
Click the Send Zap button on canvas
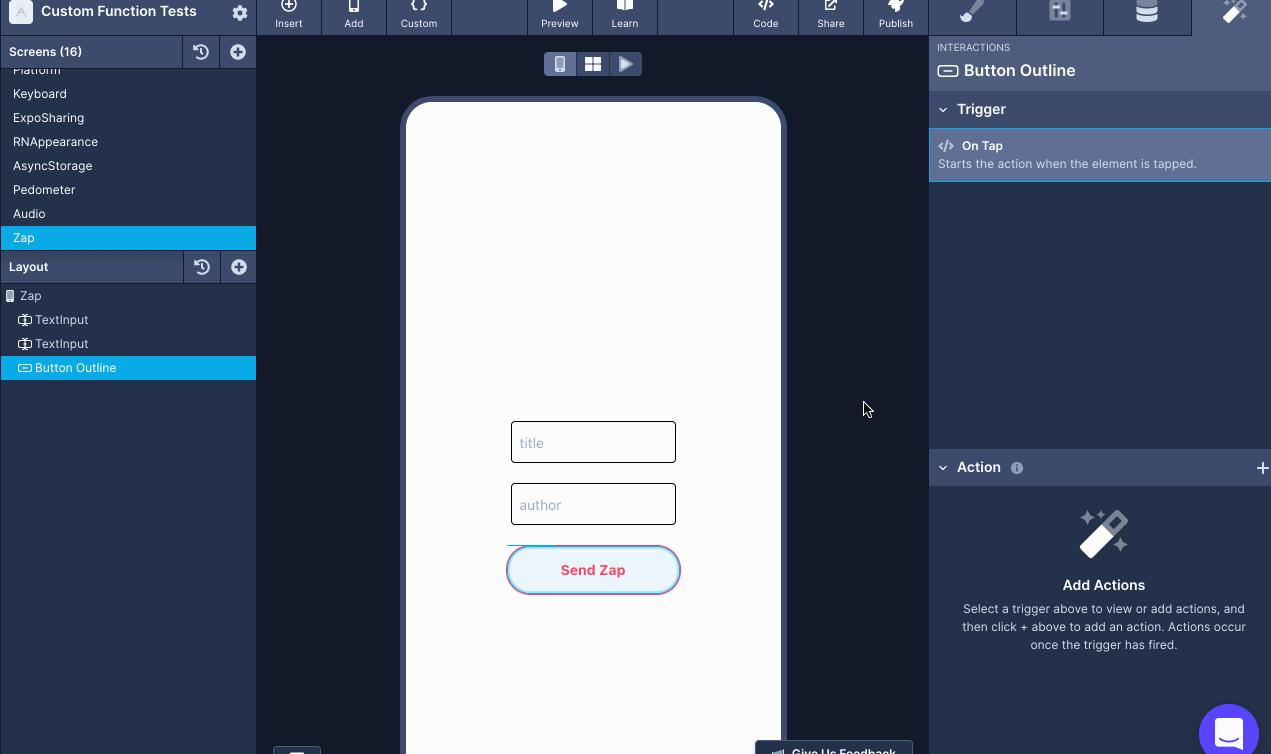tap(593, 570)
